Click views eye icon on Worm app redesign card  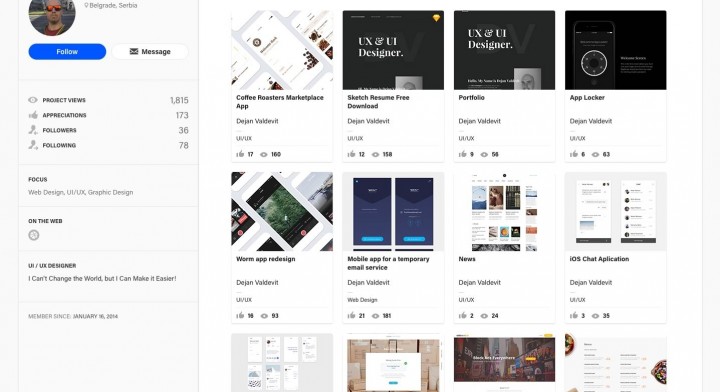pos(264,316)
